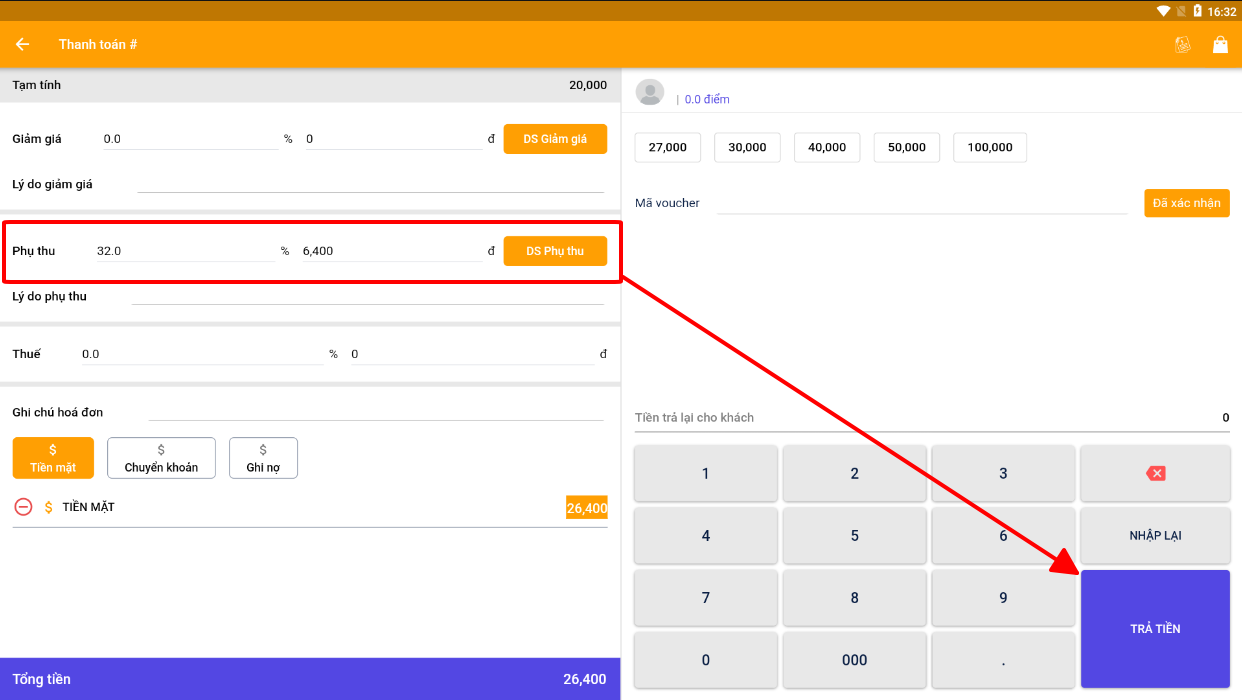Tap the card-stack icon beside the shopping bag
Viewport: 1242px width, 700px height.
[1182, 44]
